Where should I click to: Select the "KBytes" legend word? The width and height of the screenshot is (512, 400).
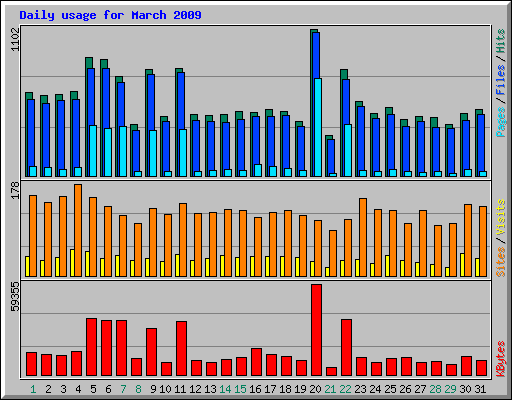click(501, 359)
